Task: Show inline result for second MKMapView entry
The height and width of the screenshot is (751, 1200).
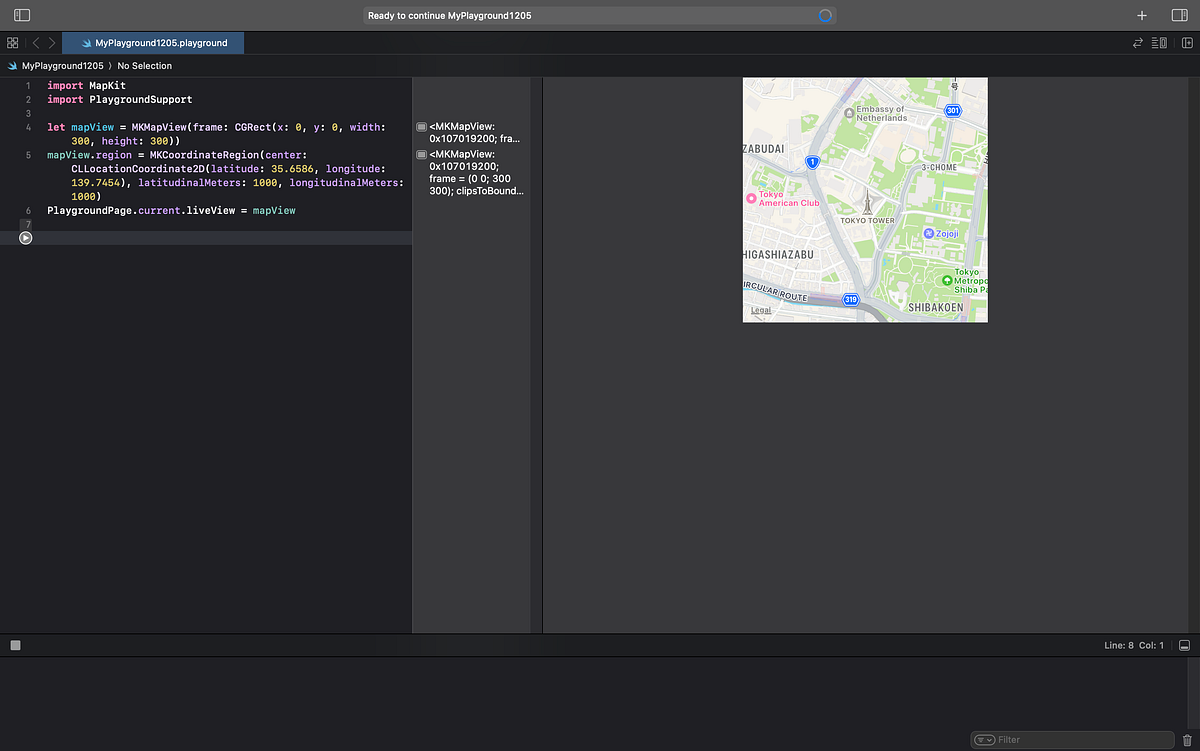Action: tap(421, 155)
